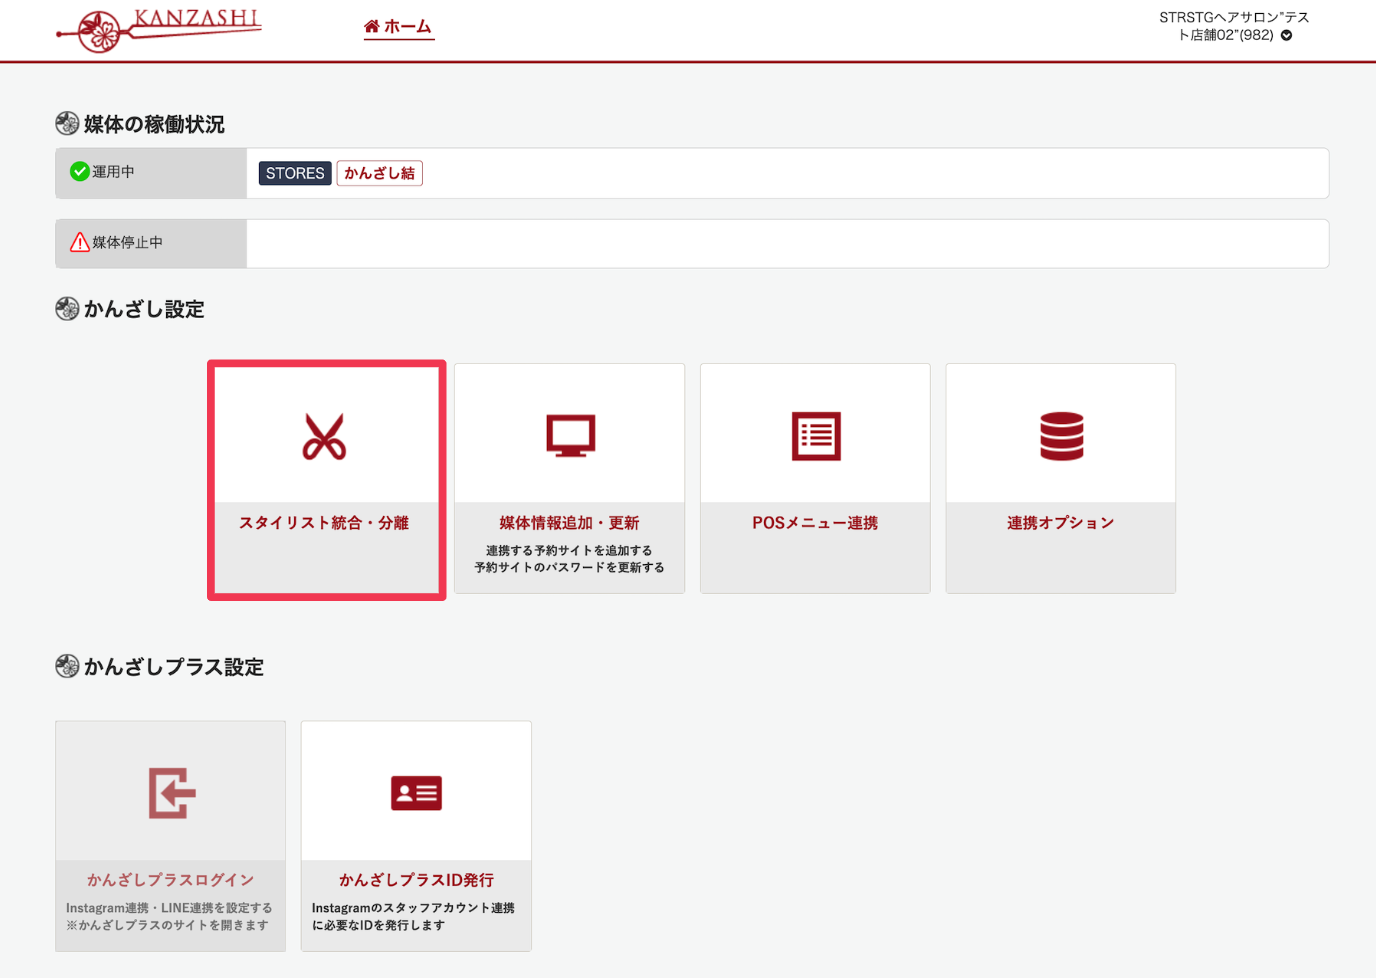The width and height of the screenshot is (1376, 978).
Task: Expand the store account dropdown arrow
Action: tap(1286, 35)
